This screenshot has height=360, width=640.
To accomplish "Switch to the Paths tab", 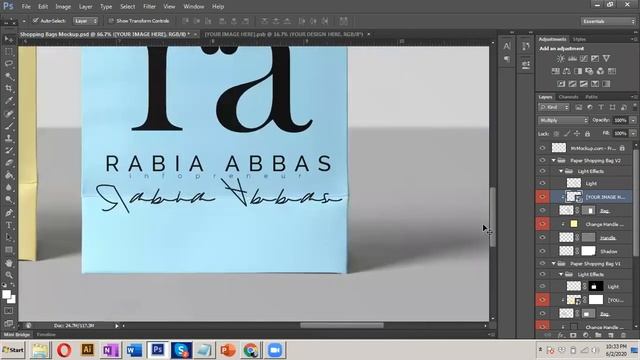I will coord(591,97).
